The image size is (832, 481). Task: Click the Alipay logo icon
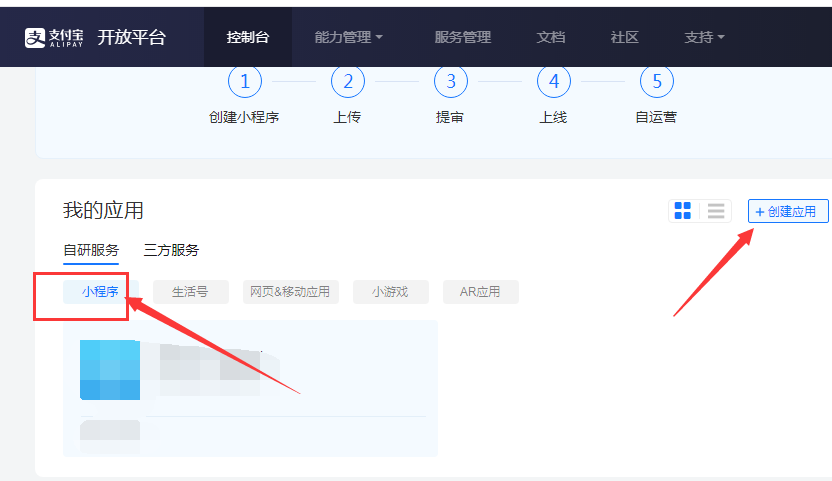[x=37, y=38]
